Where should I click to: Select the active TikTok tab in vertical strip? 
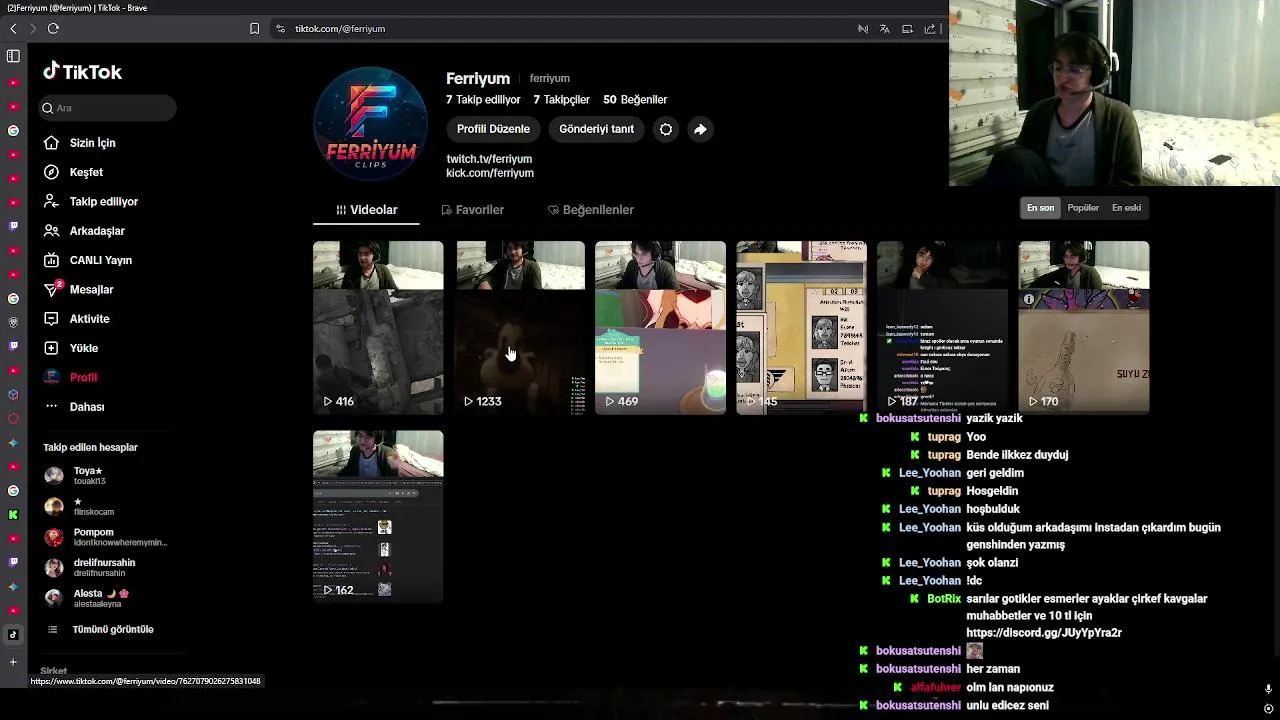pos(13,635)
